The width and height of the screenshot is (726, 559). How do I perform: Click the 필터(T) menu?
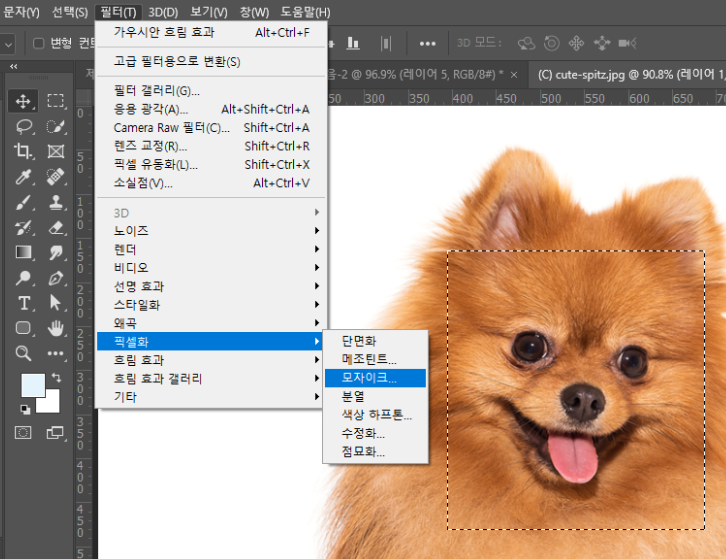119,12
